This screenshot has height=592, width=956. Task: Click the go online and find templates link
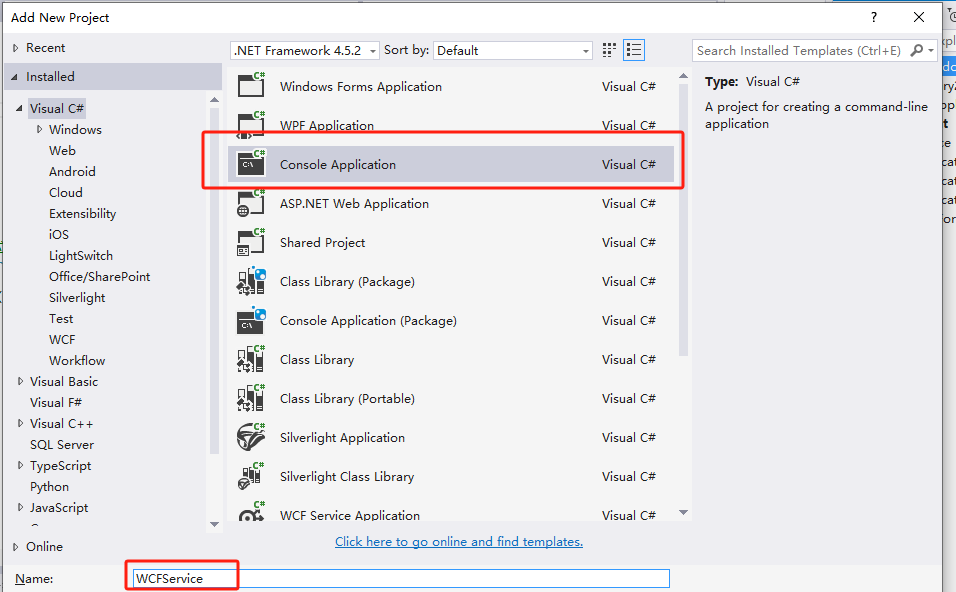pyautogui.click(x=458, y=541)
